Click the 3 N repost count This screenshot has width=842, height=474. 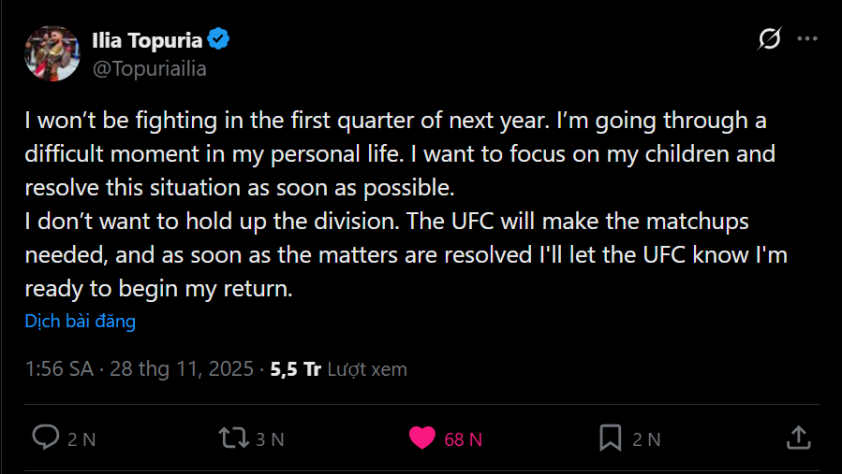[x=269, y=439]
